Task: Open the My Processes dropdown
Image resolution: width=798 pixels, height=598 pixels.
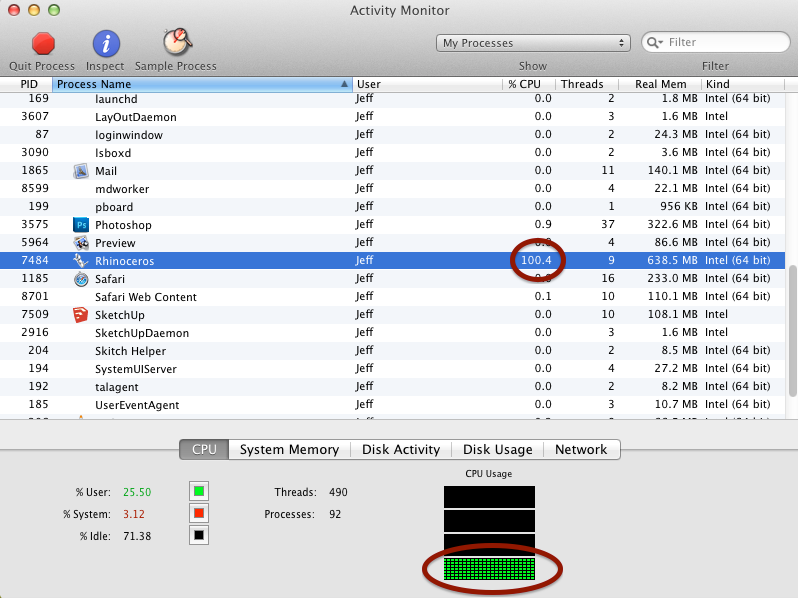Action: coord(533,43)
